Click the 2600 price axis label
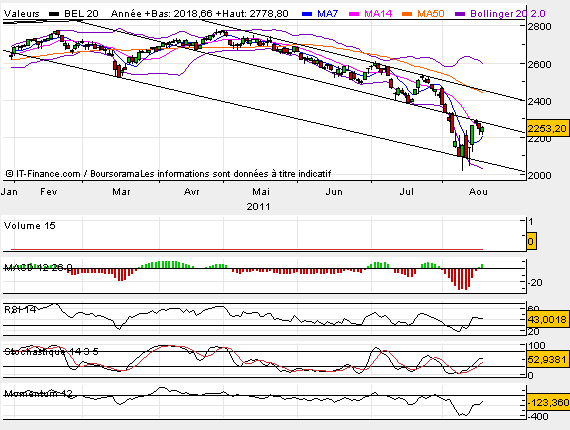 539,64
